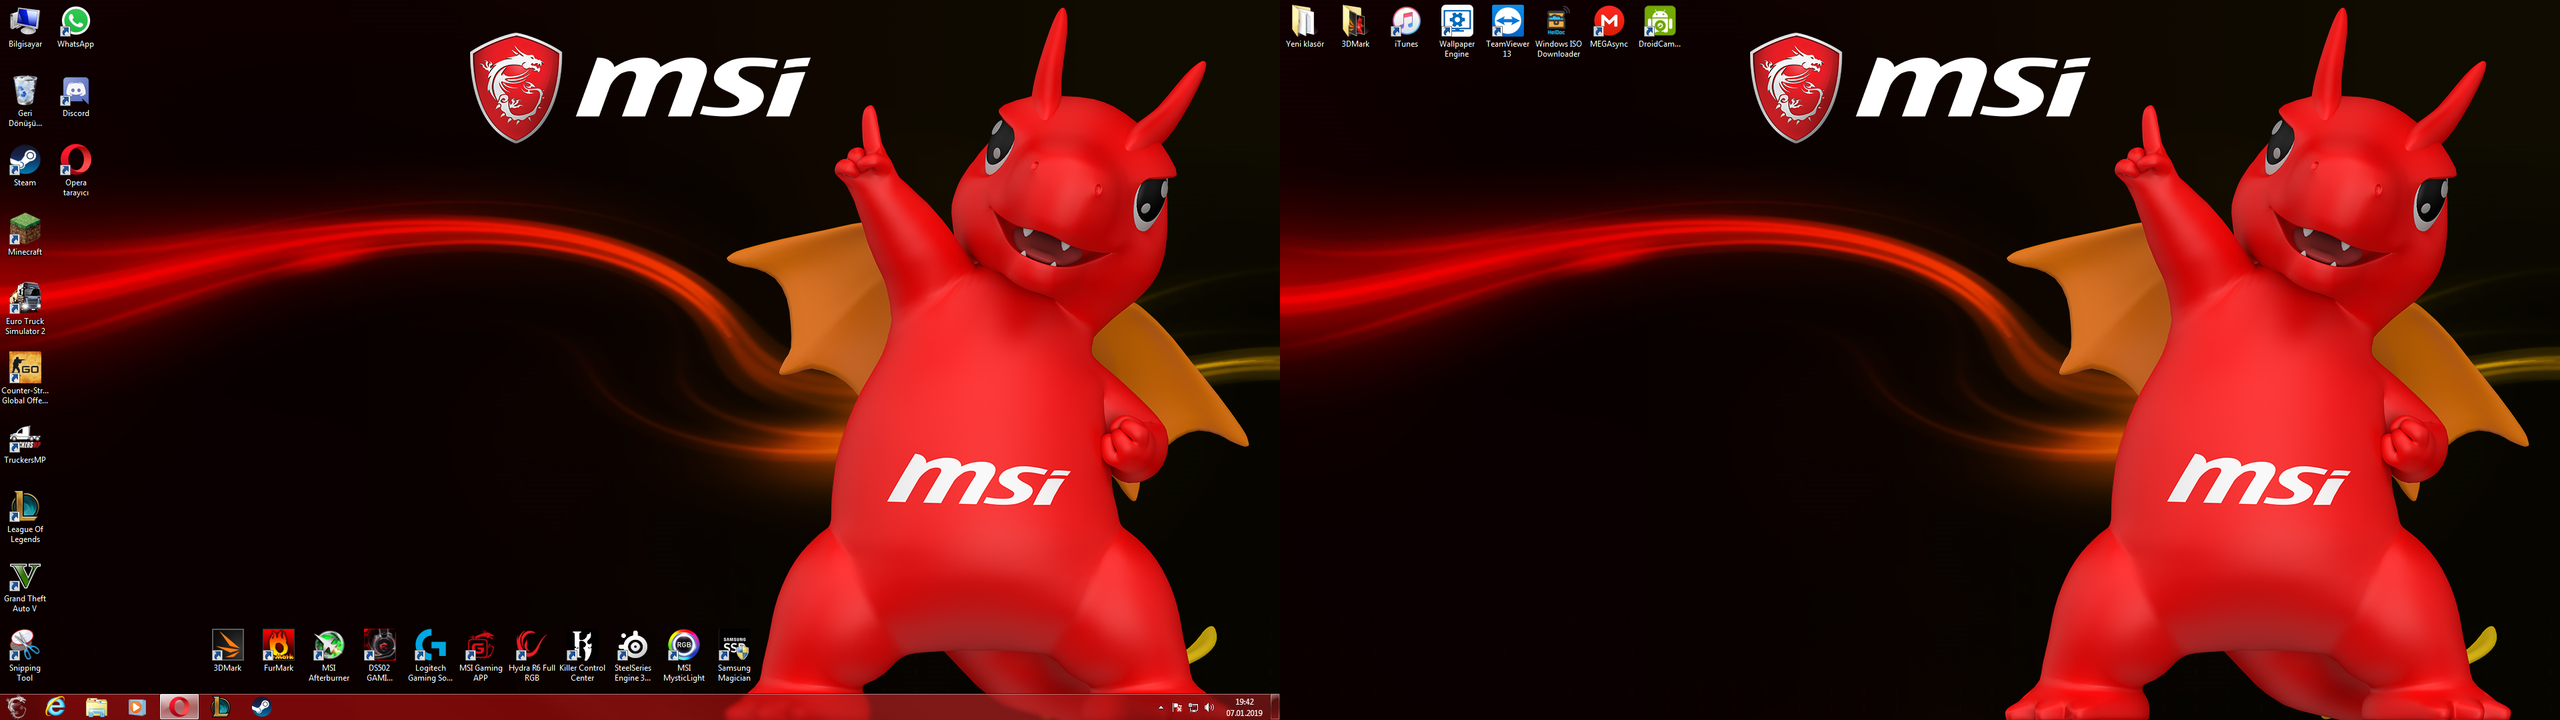Viewport: 2560px width, 720px height.
Task: Select the Minecraft desktop icon
Action: click(25, 235)
